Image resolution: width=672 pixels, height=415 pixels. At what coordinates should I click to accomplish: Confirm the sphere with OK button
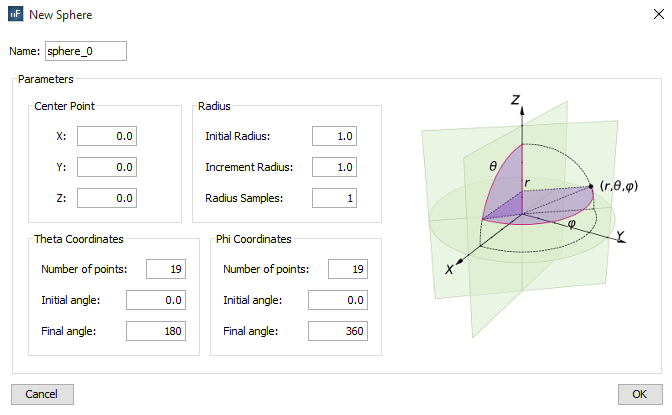(x=640, y=394)
